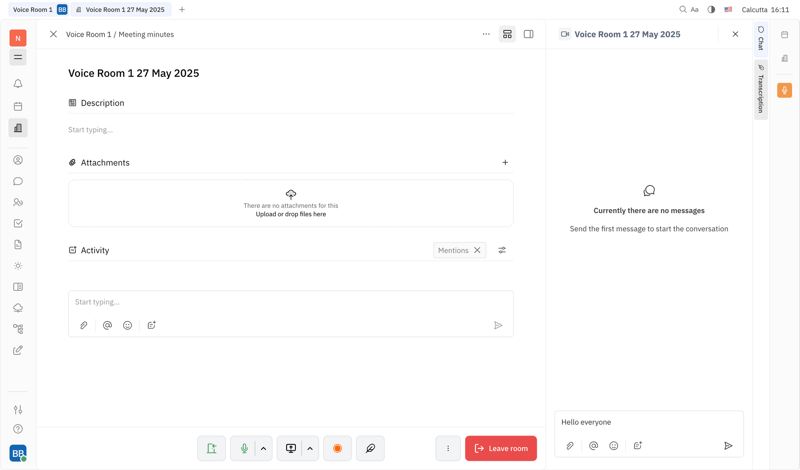Open the book panel icon in the left sidebar
Viewport: 800px width, 470px height.
coord(18,286)
